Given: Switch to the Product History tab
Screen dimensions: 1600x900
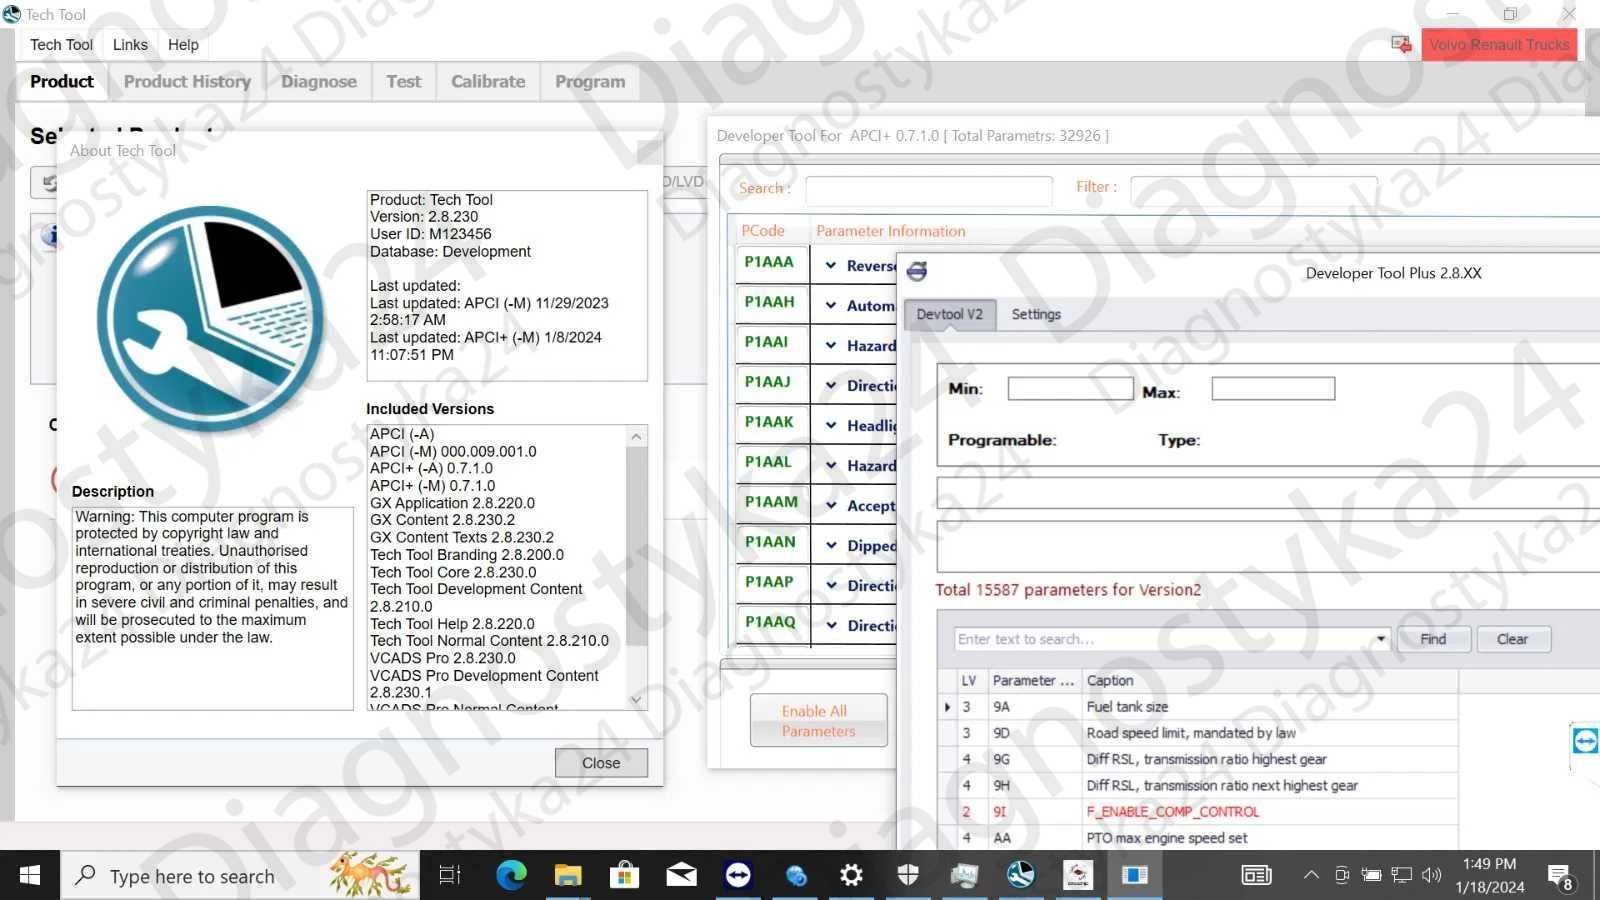Looking at the screenshot, I should point(187,81).
